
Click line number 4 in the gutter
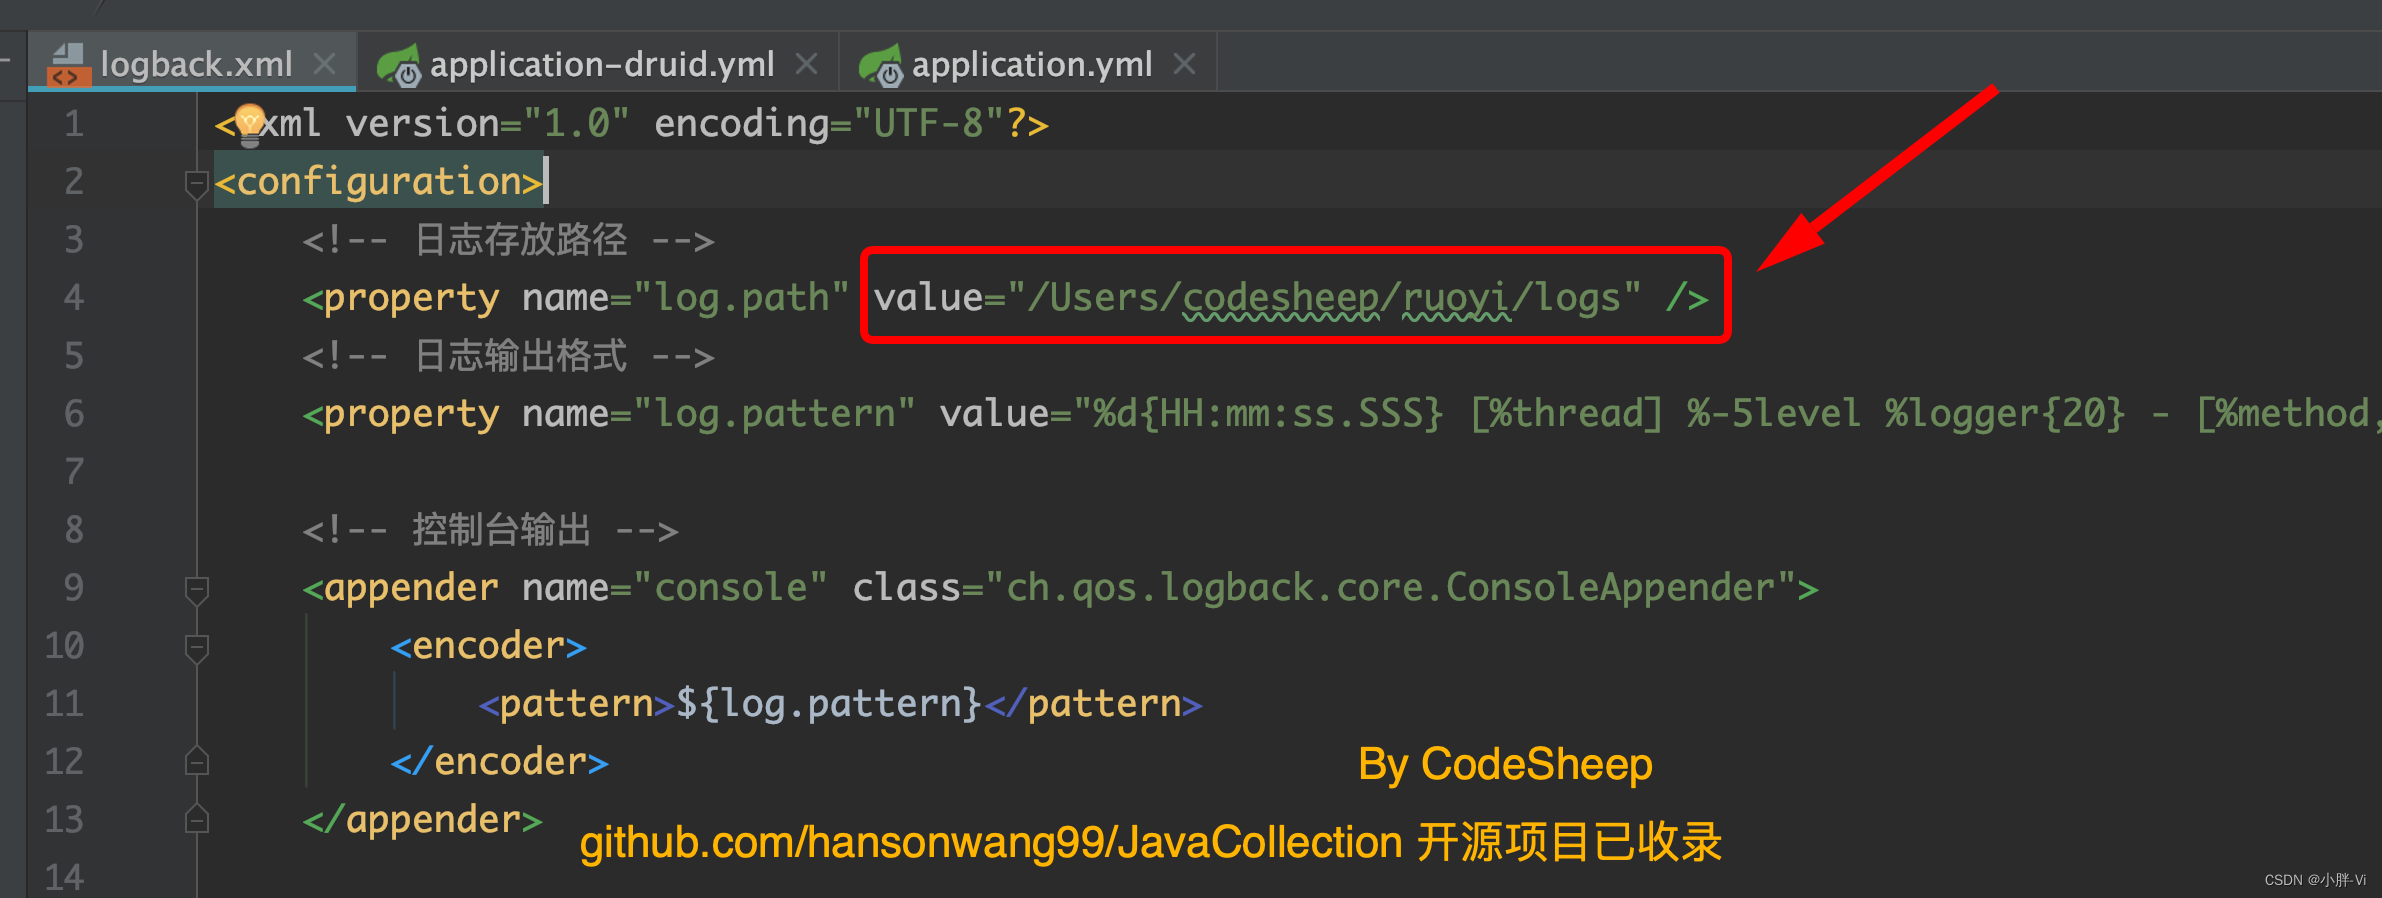(x=73, y=298)
